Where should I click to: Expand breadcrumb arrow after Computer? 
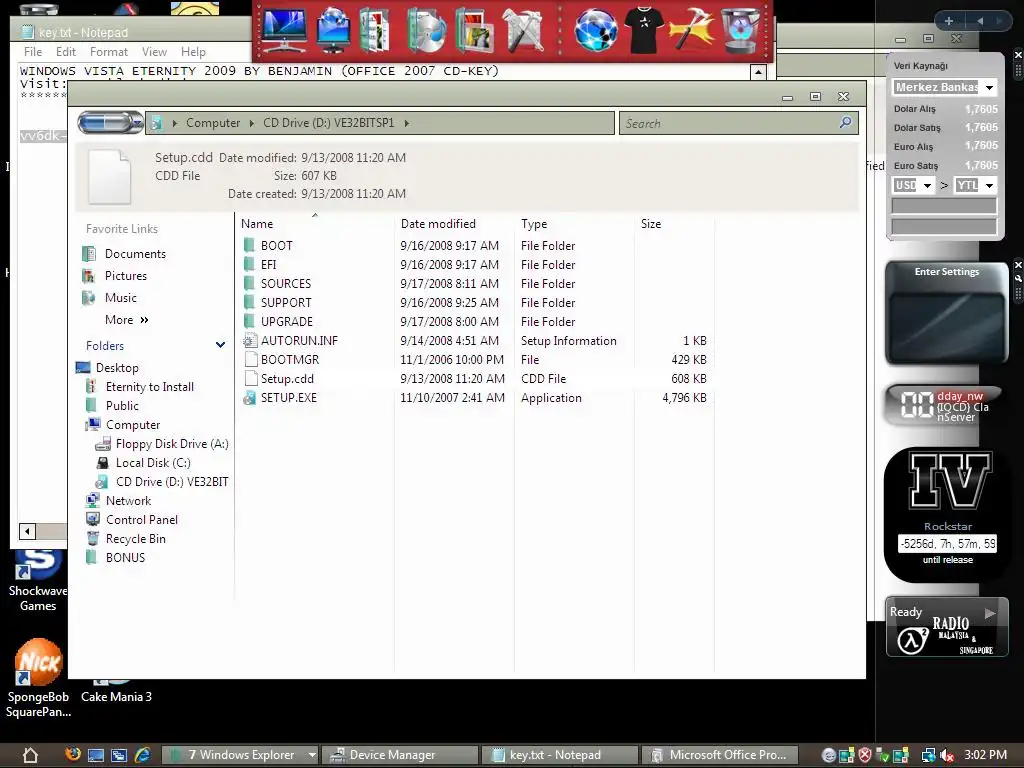pos(252,123)
